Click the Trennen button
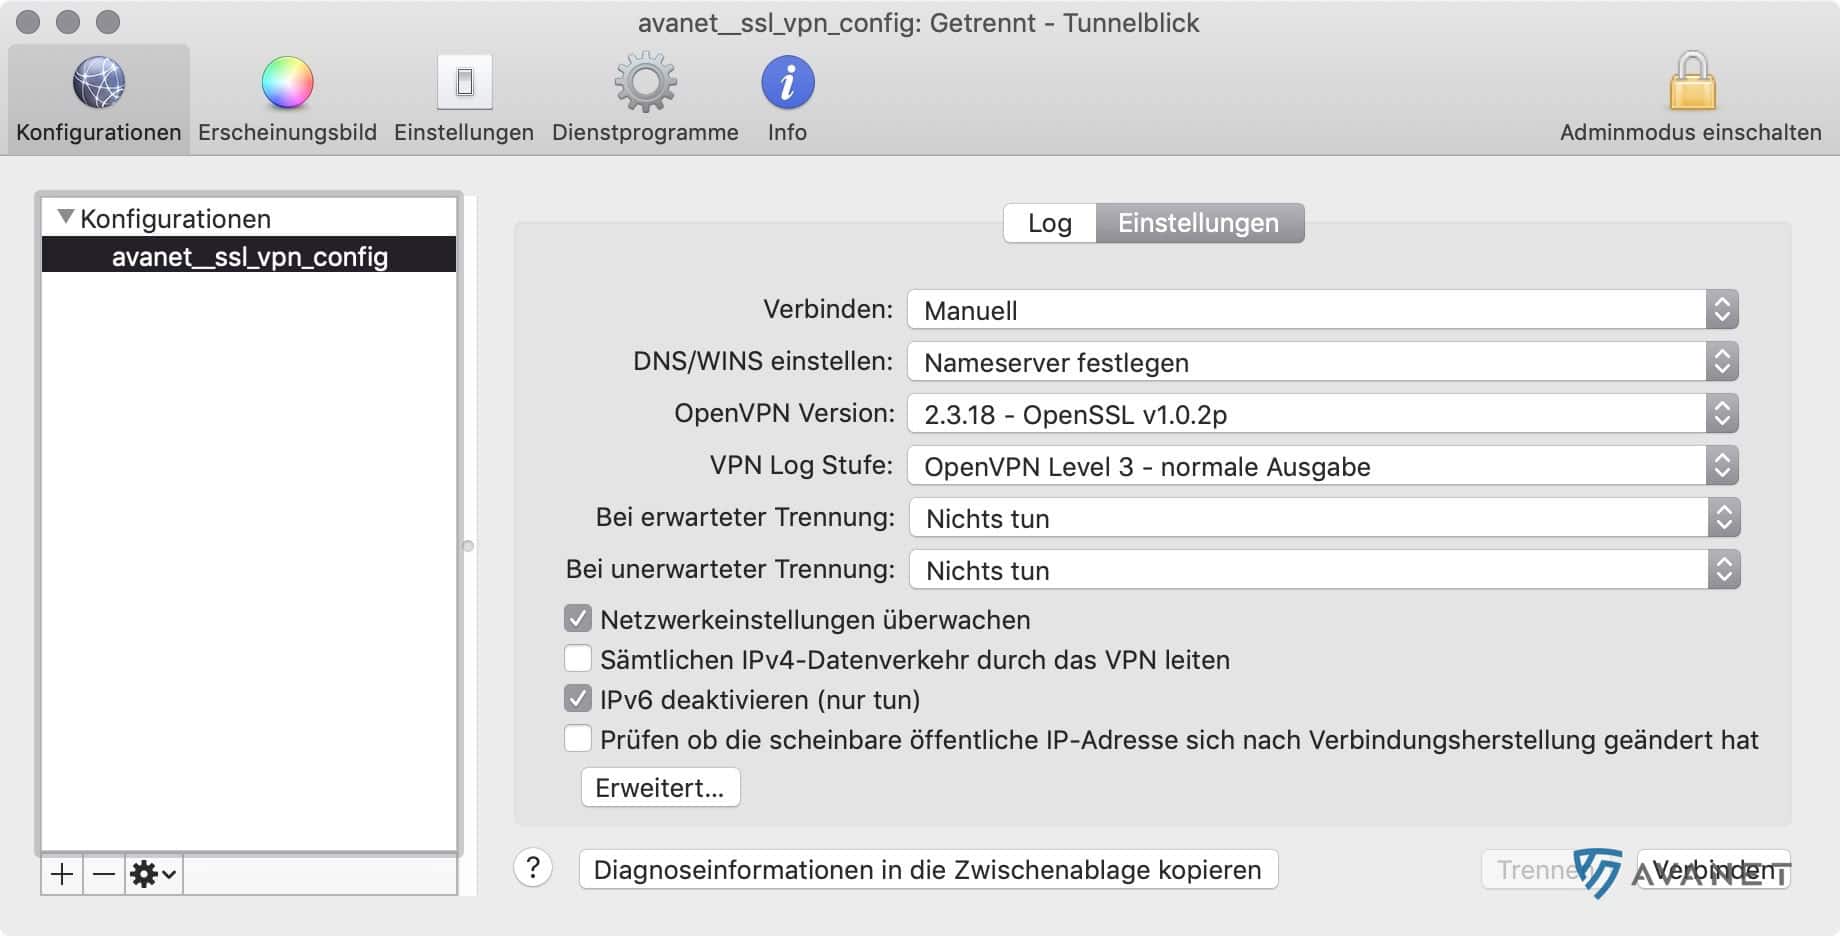The width and height of the screenshot is (1840, 936). click(x=1554, y=869)
